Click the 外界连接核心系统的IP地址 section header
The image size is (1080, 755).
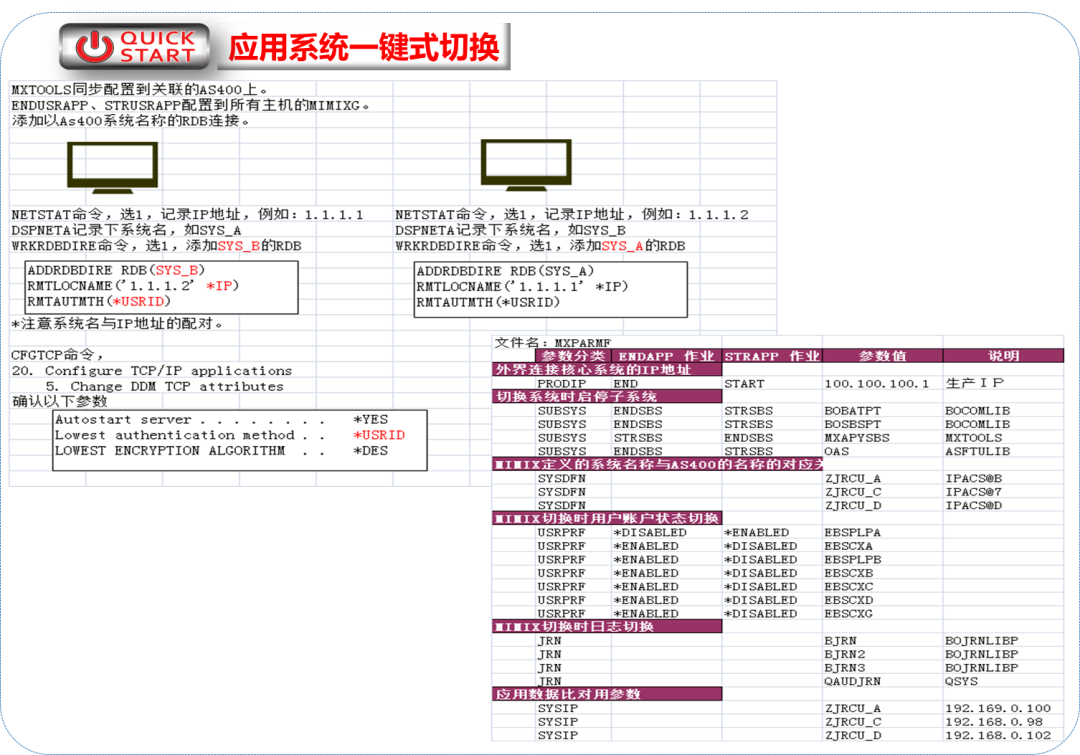pos(607,370)
